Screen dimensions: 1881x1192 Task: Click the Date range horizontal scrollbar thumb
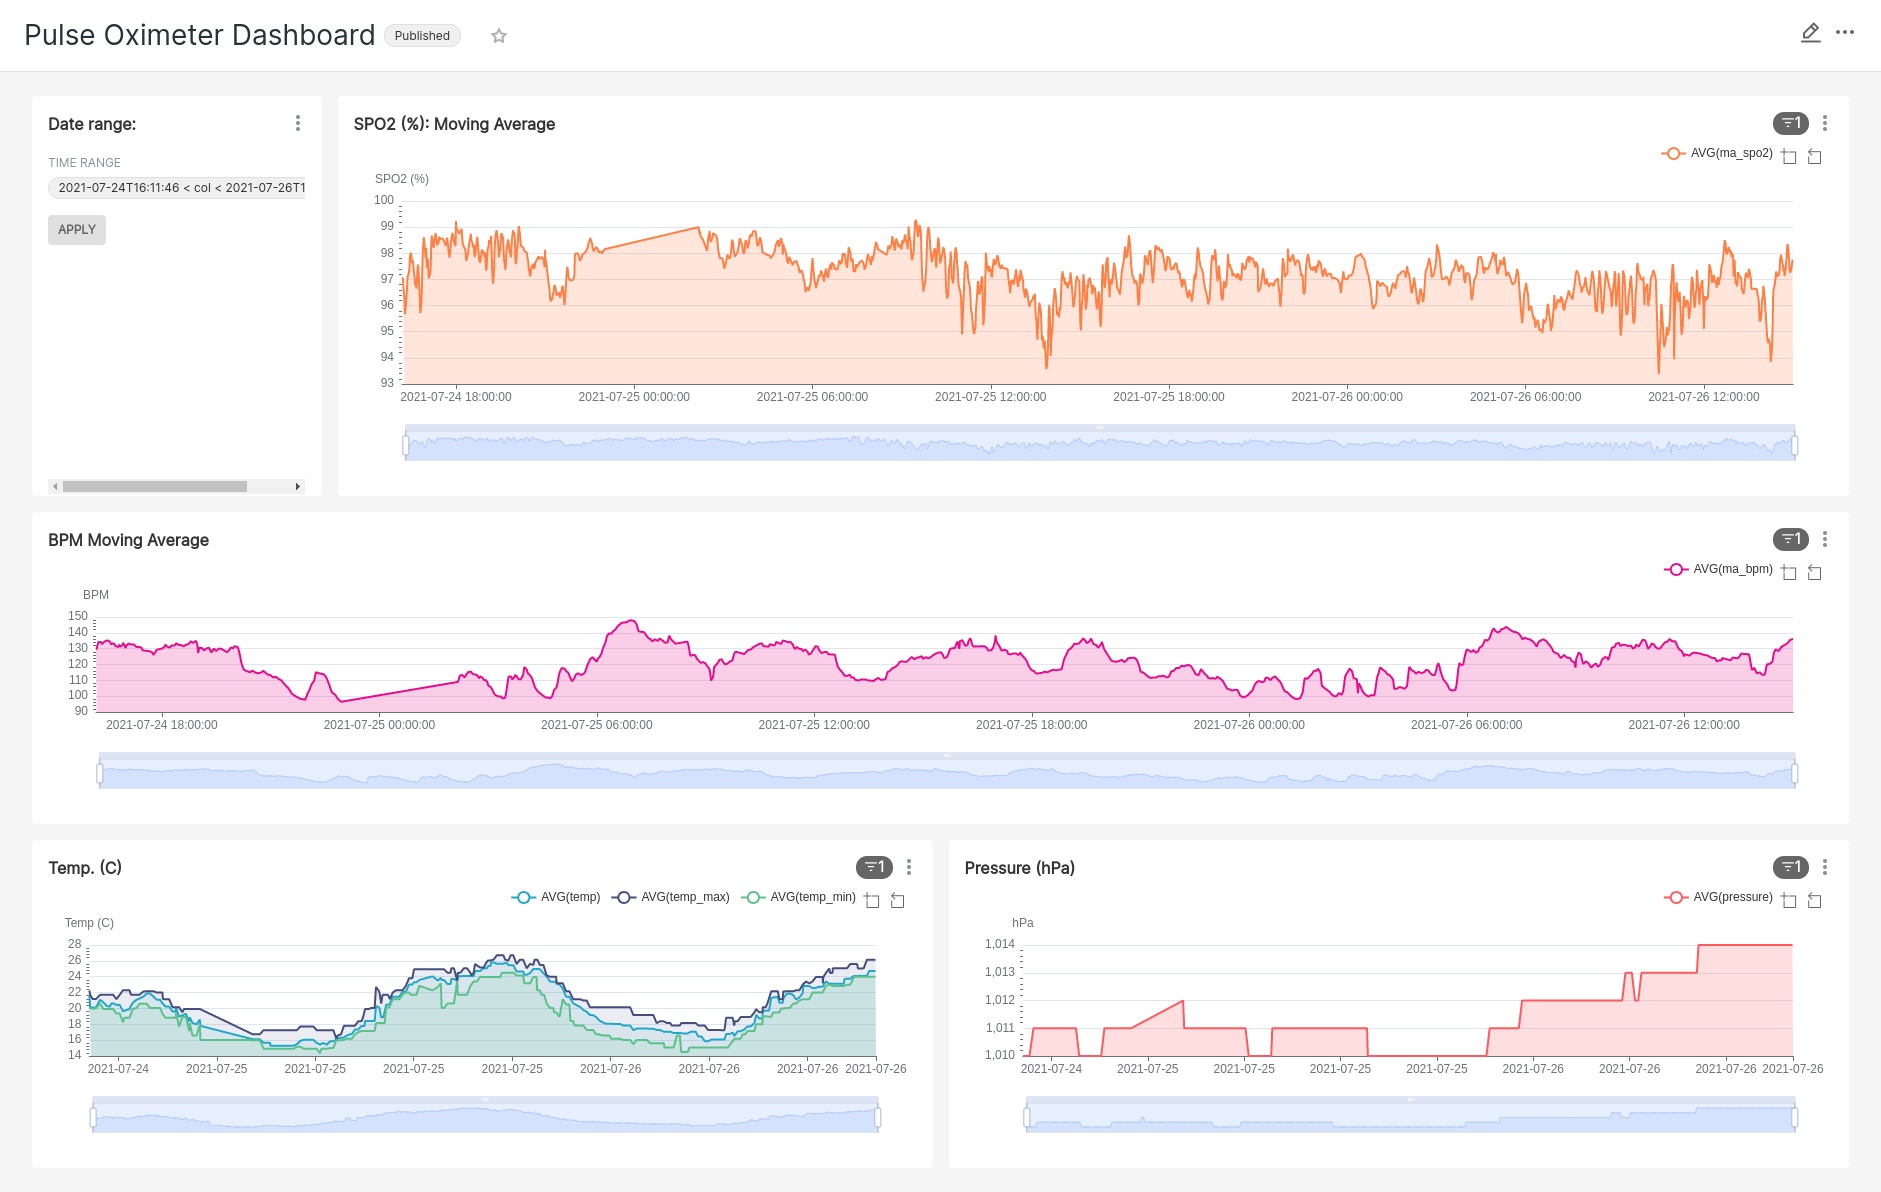pos(155,486)
